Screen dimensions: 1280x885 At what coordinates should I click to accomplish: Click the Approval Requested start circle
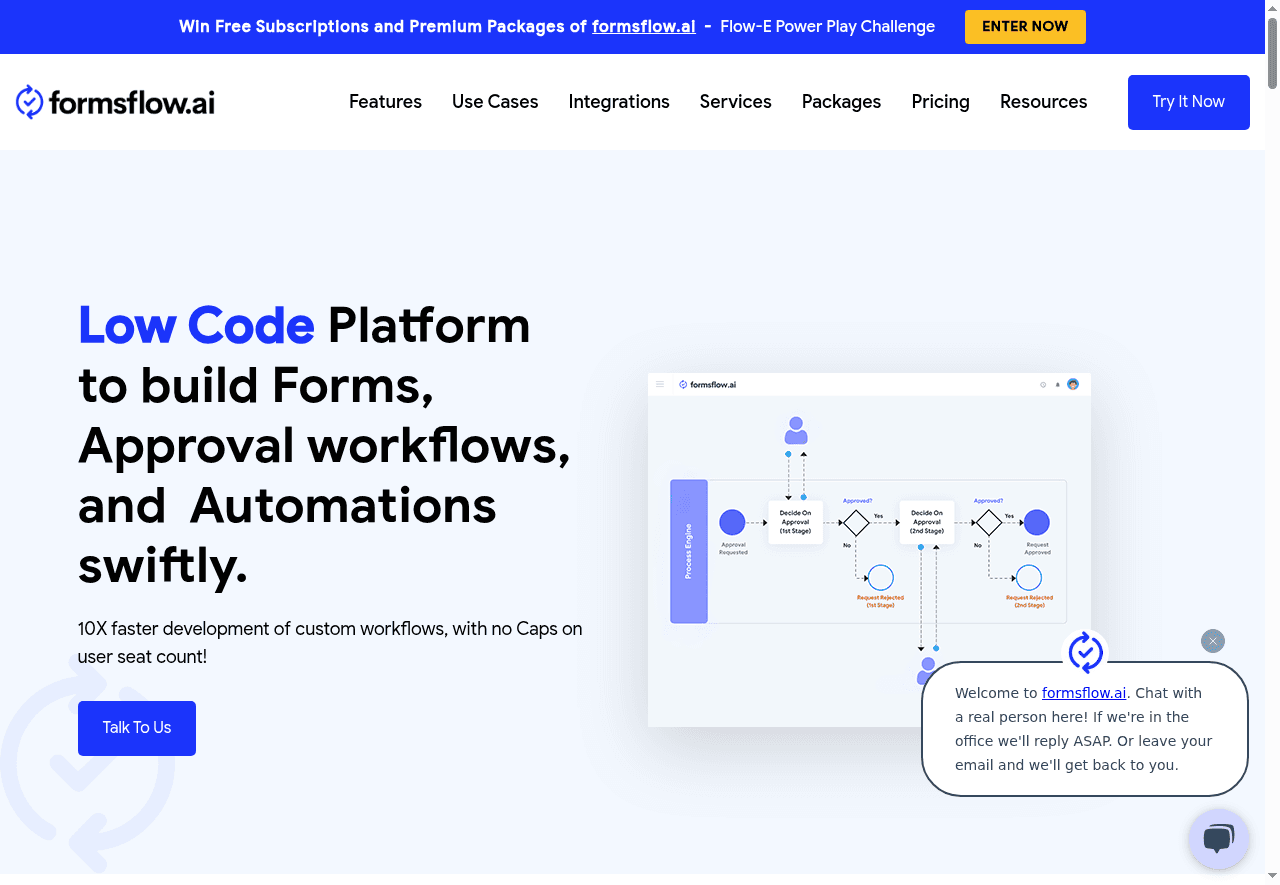click(732, 522)
